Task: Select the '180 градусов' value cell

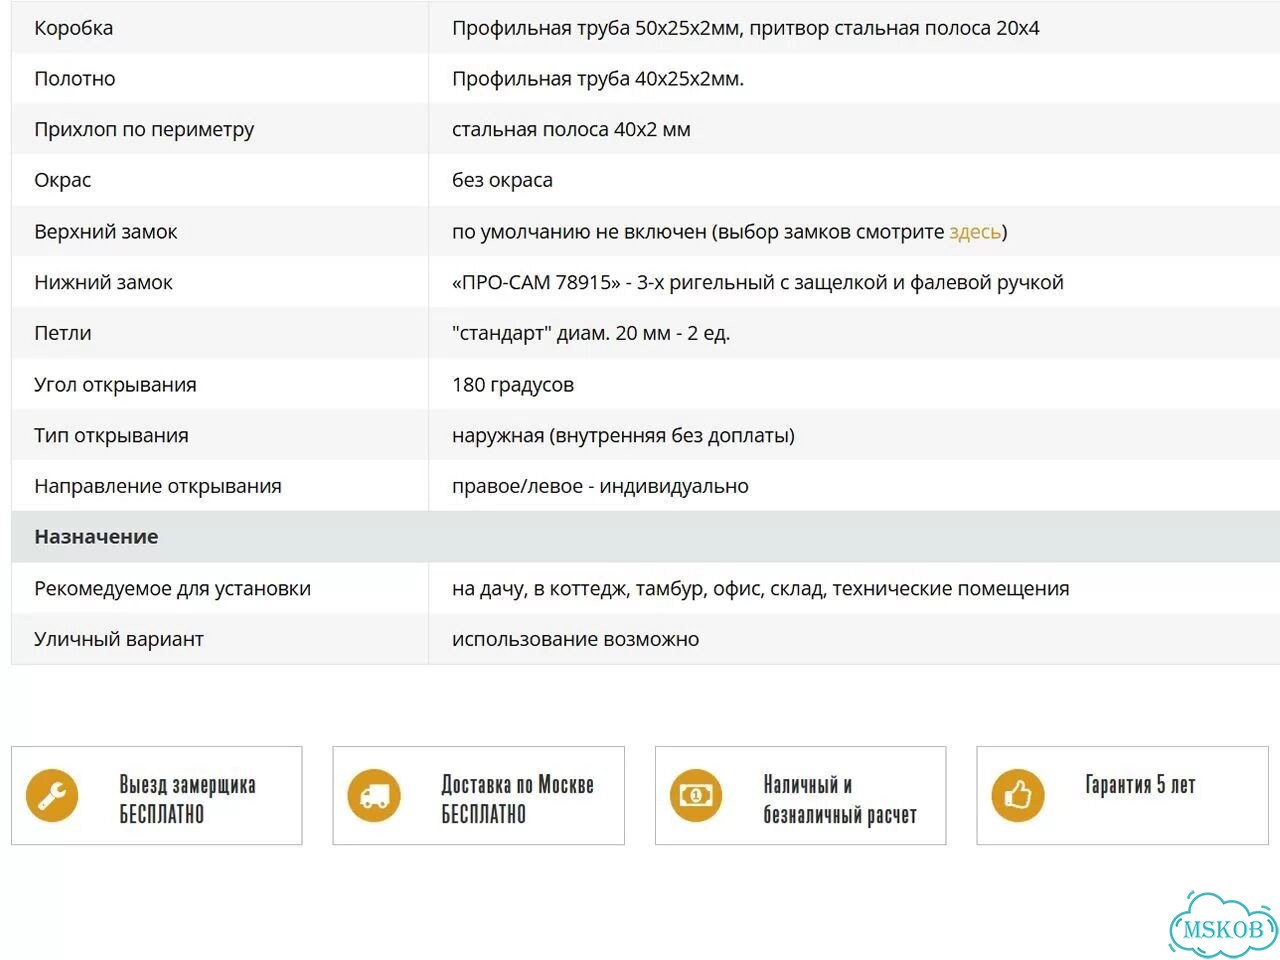Action: (855, 385)
